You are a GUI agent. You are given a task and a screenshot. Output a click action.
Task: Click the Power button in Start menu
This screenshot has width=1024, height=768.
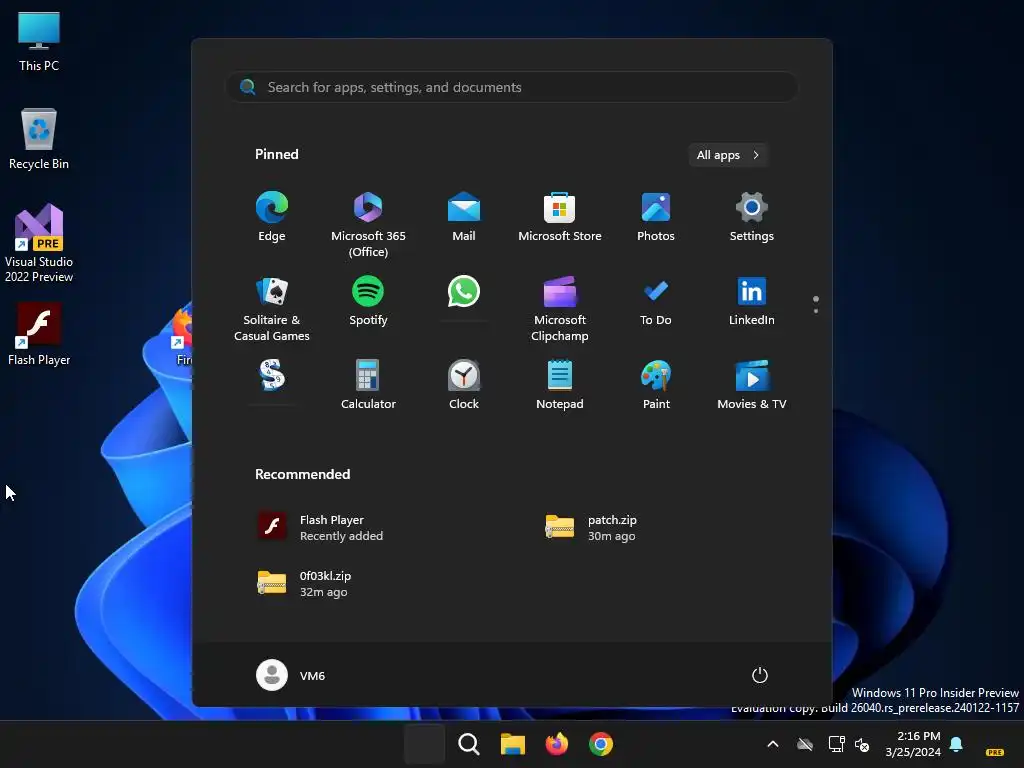(x=760, y=675)
